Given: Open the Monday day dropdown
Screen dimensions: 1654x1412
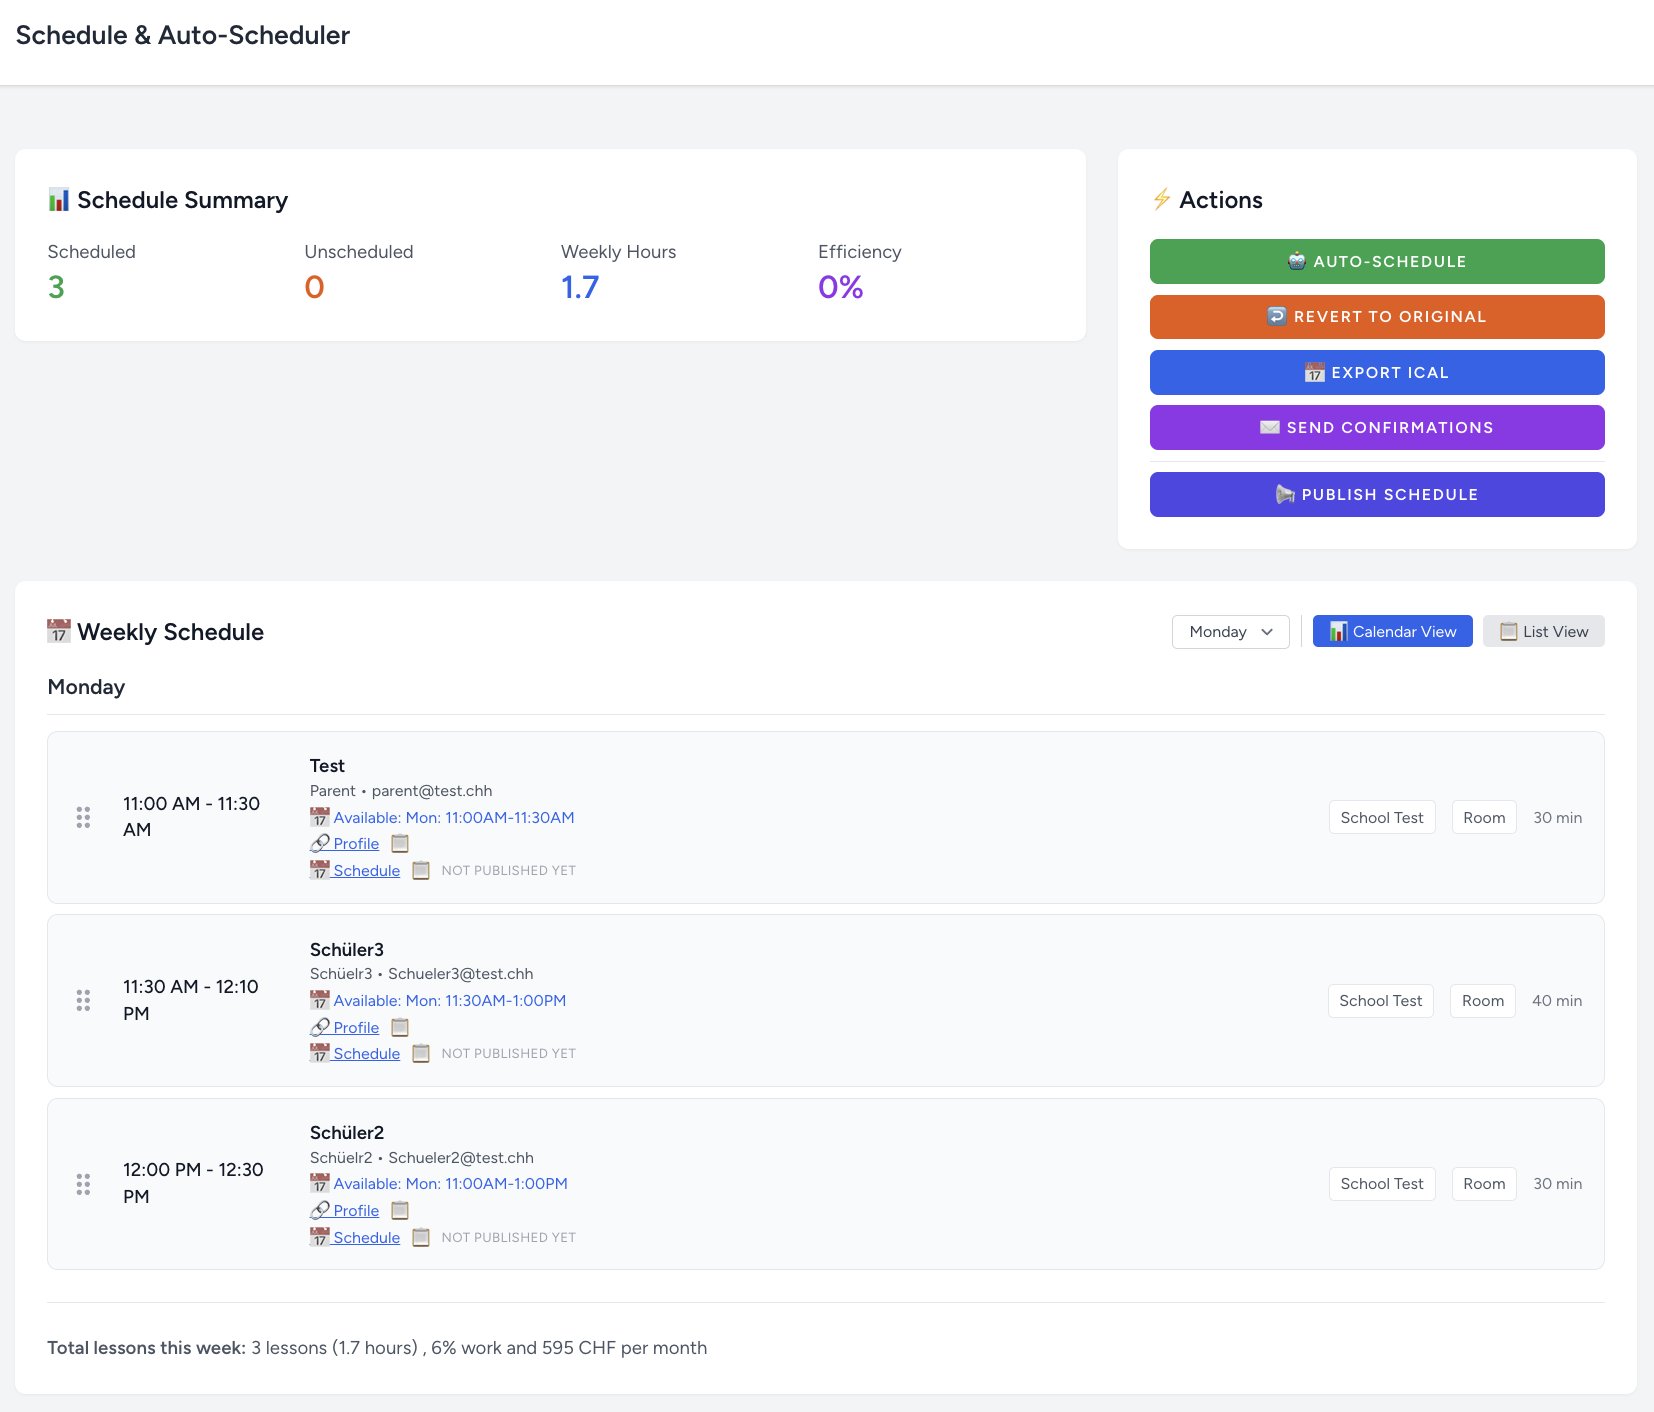Looking at the screenshot, I should 1230,632.
